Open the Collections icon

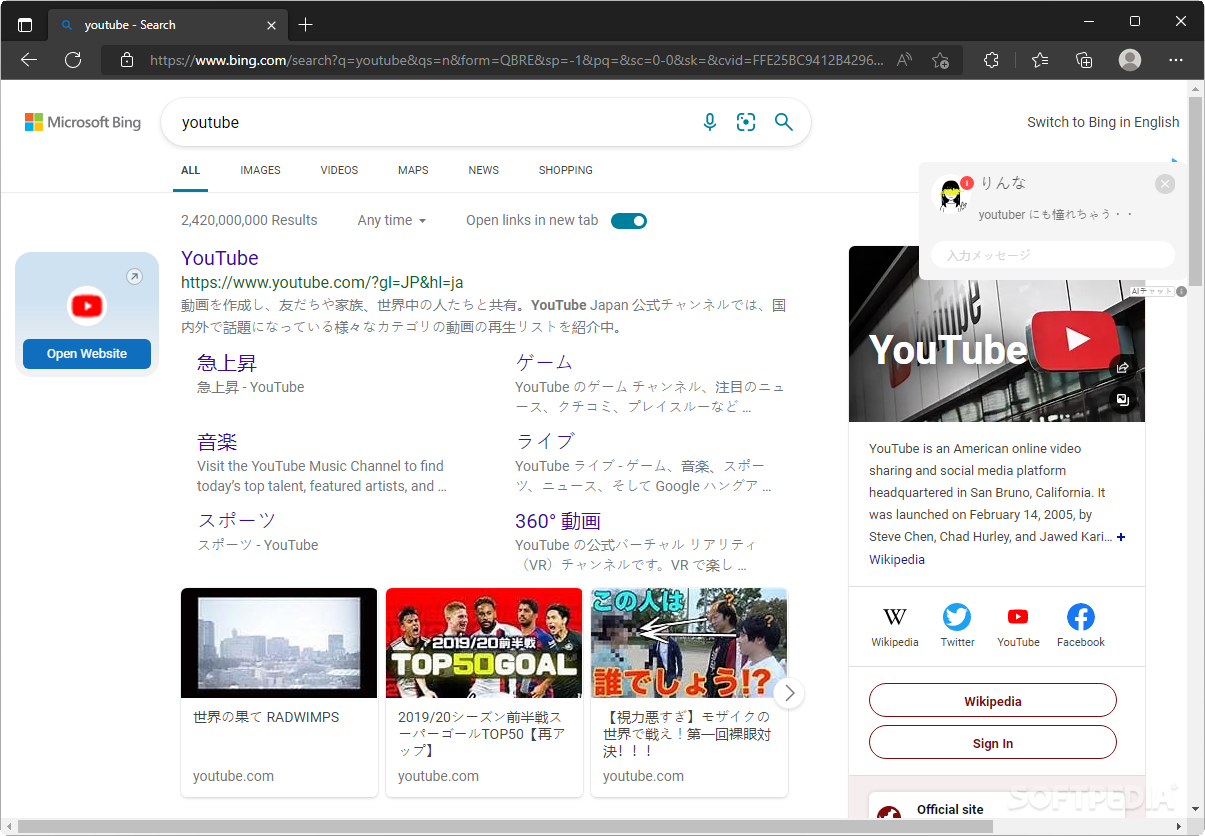[x=1084, y=60]
